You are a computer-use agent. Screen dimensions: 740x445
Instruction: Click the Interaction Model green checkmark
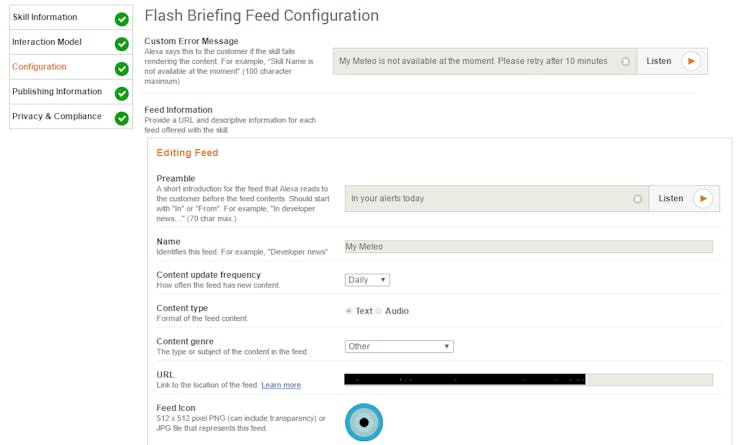pyautogui.click(x=122, y=44)
